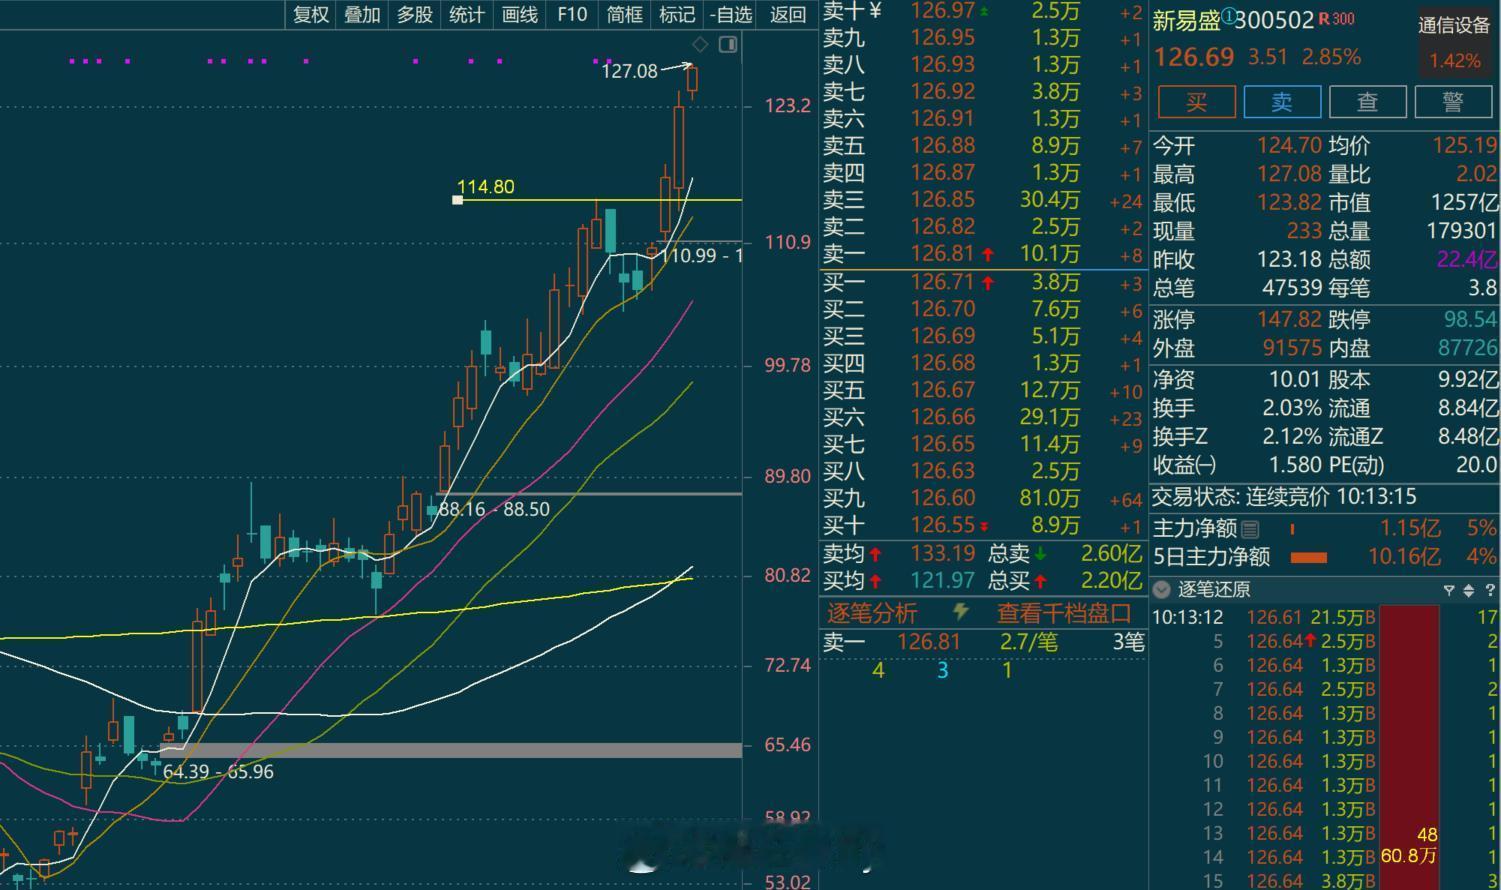Open 逐笔分析 tick analysis link
The image size is (1501, 890).
(872, 613)
